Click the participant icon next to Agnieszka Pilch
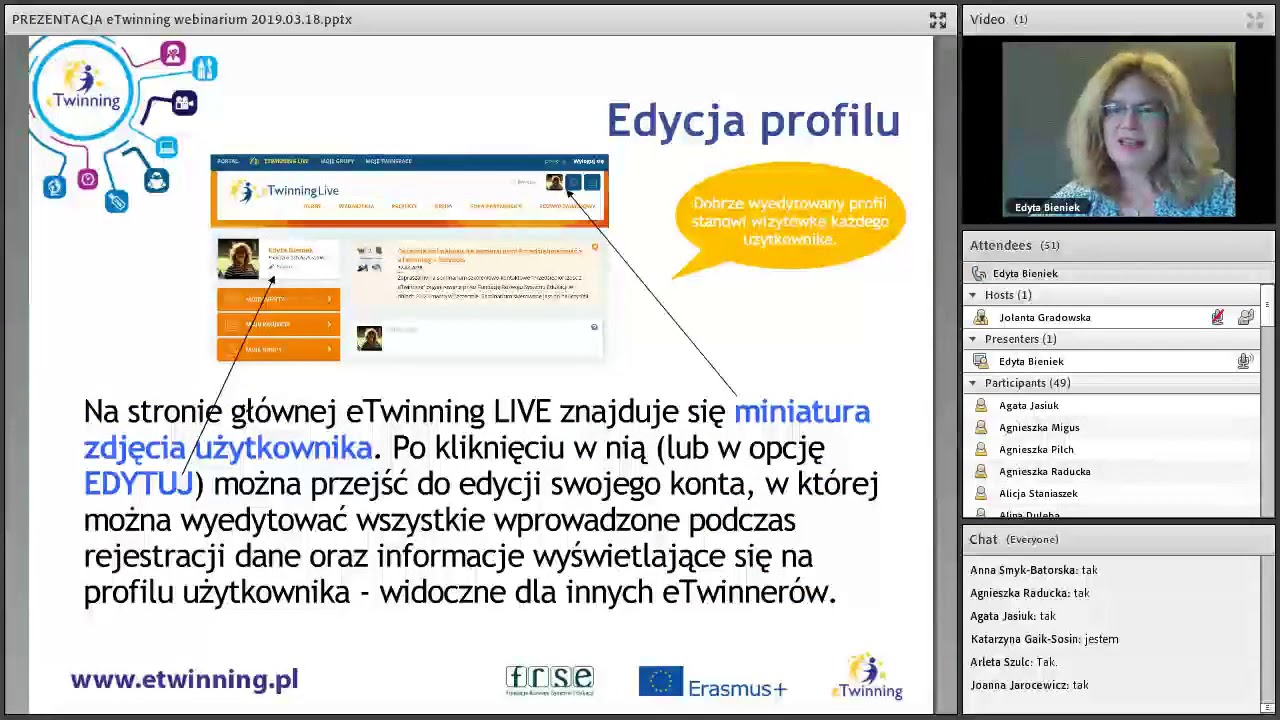The height and width of the screenshot is (720, 1280). click(981, 449)
